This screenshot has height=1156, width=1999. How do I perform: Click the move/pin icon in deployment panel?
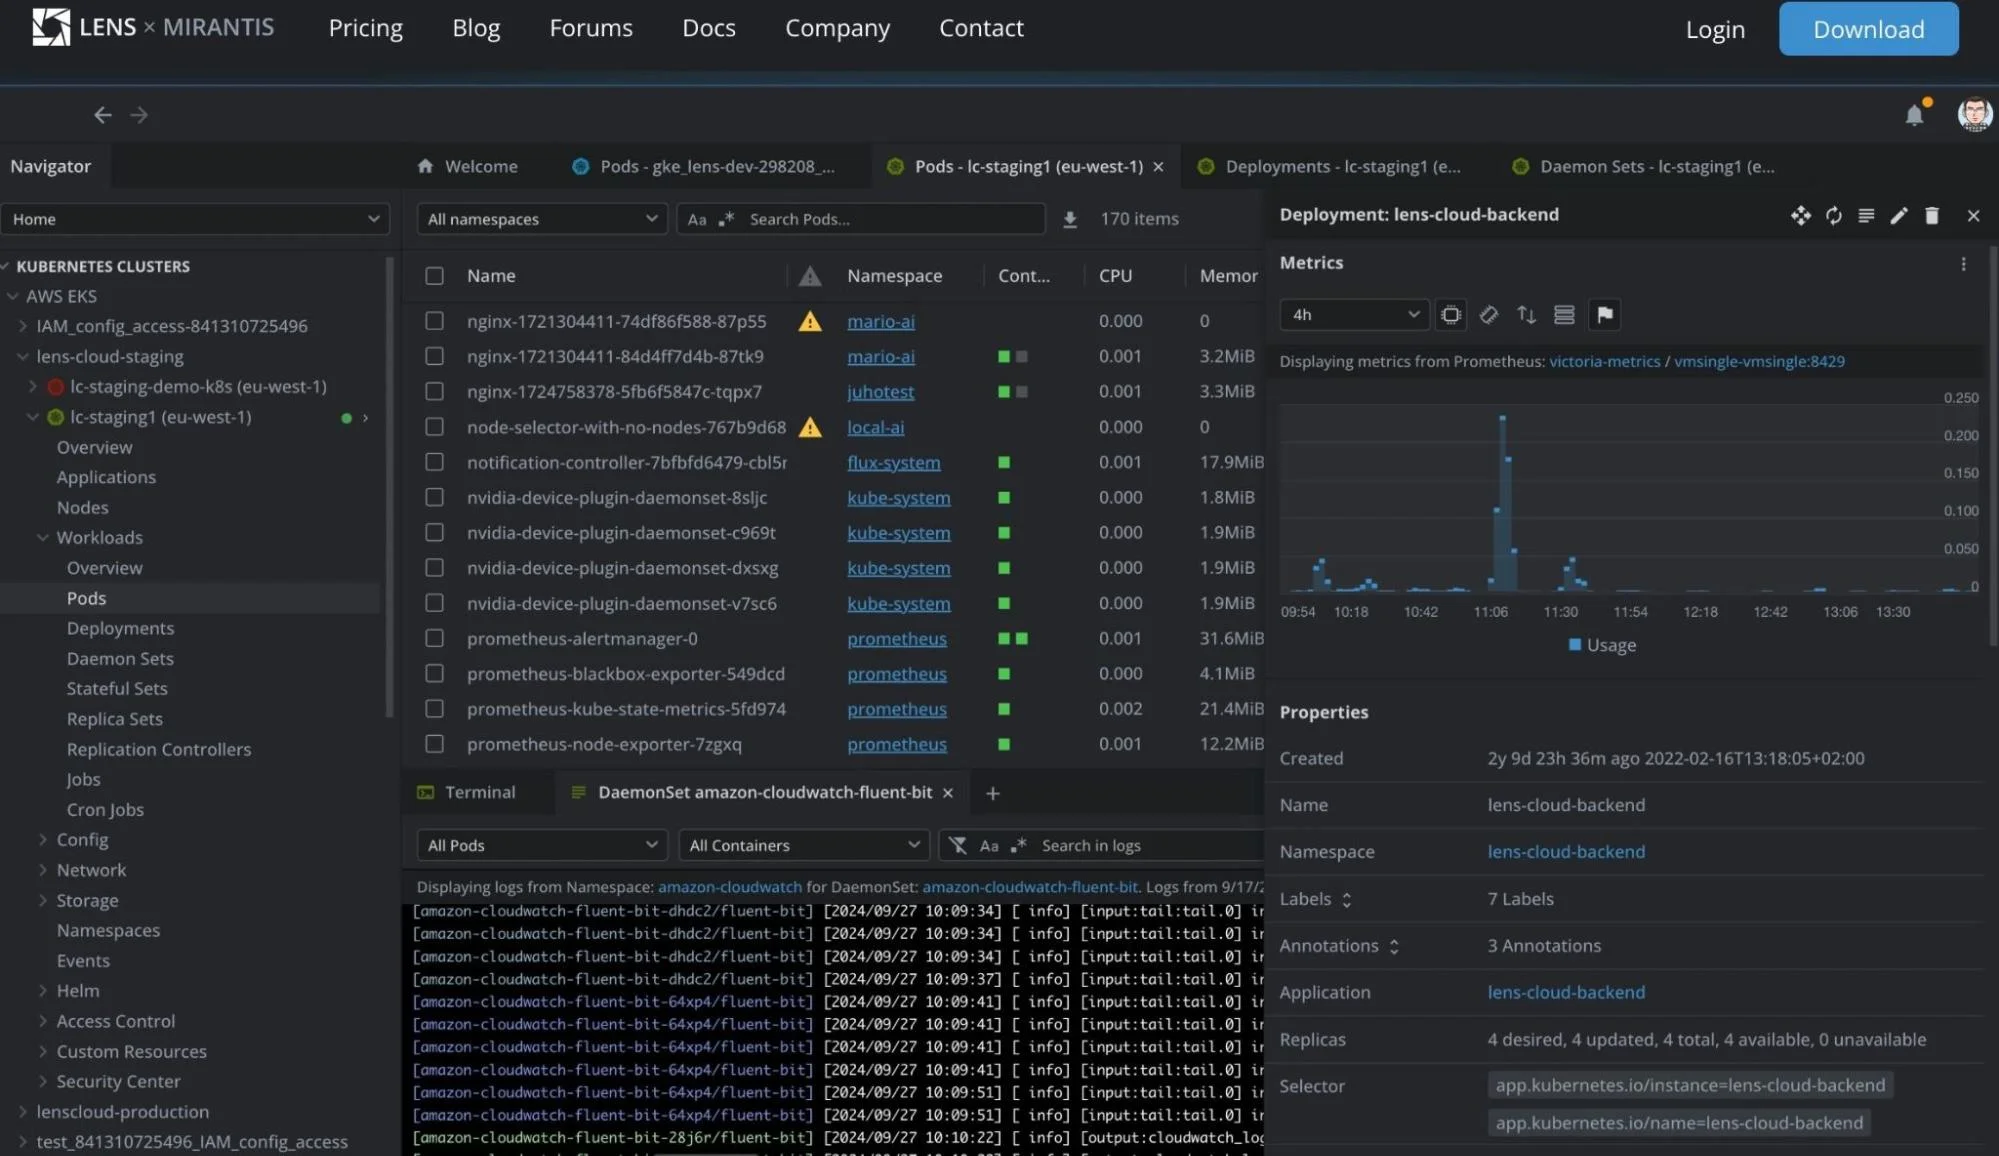[1800, 215]
